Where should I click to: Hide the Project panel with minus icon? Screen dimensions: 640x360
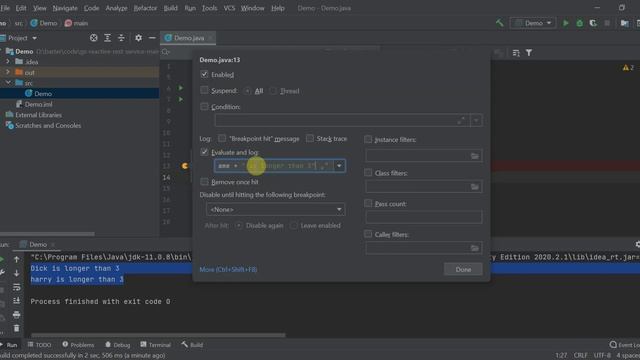(152, 38)
